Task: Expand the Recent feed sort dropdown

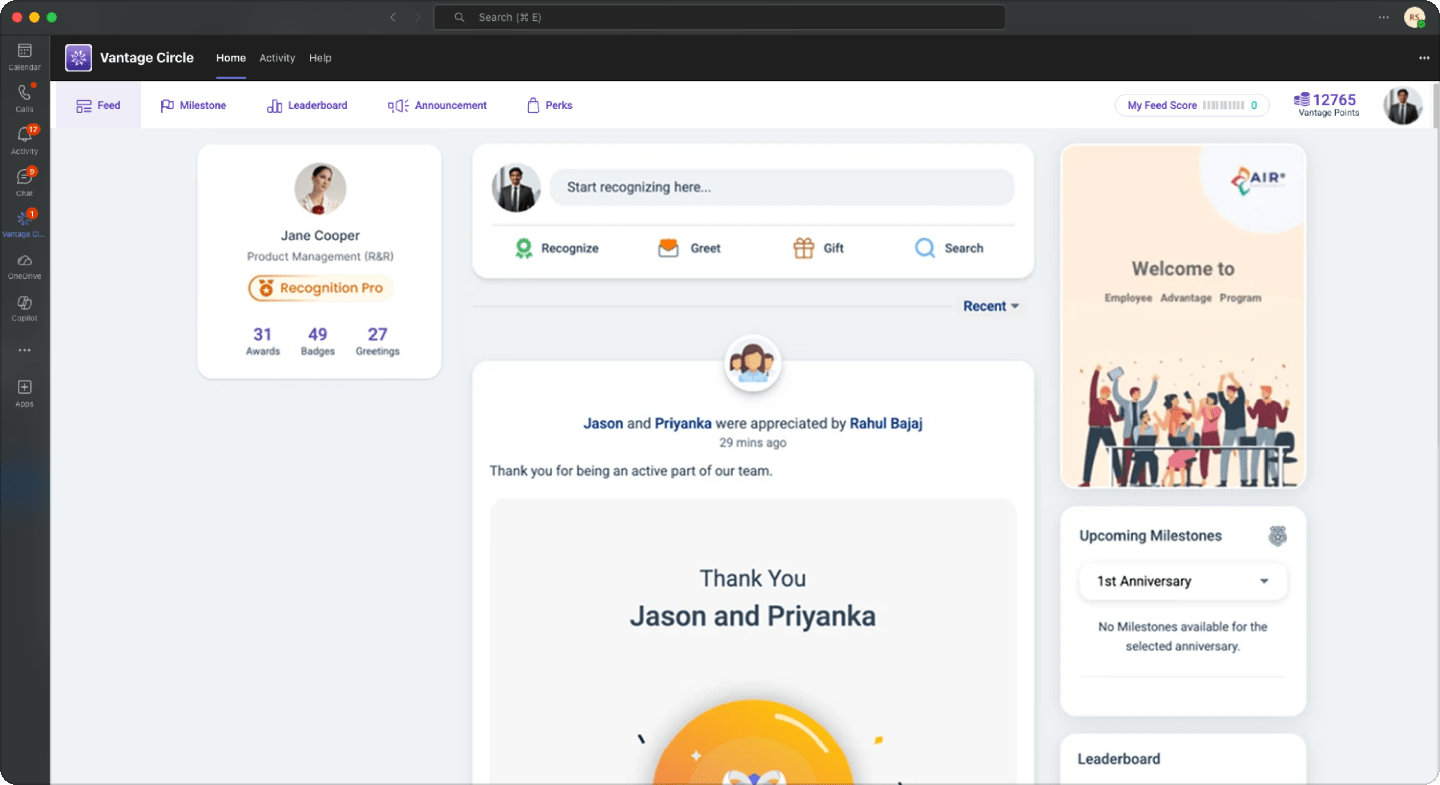Action: 991,306
